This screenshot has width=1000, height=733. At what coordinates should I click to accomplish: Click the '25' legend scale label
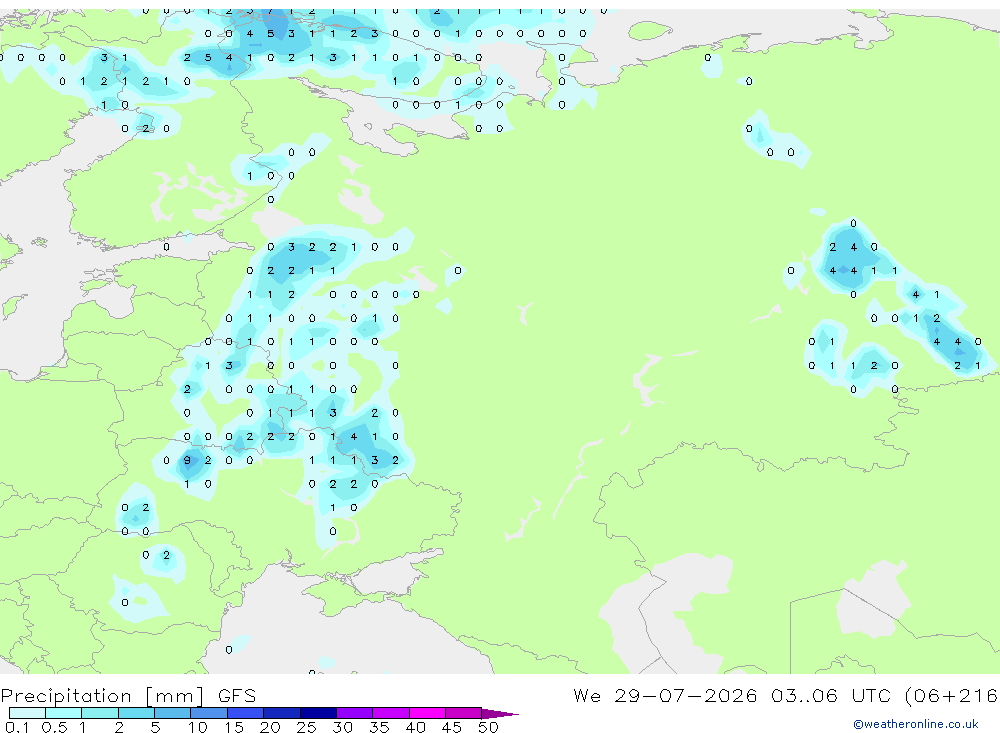click(306, 727)
